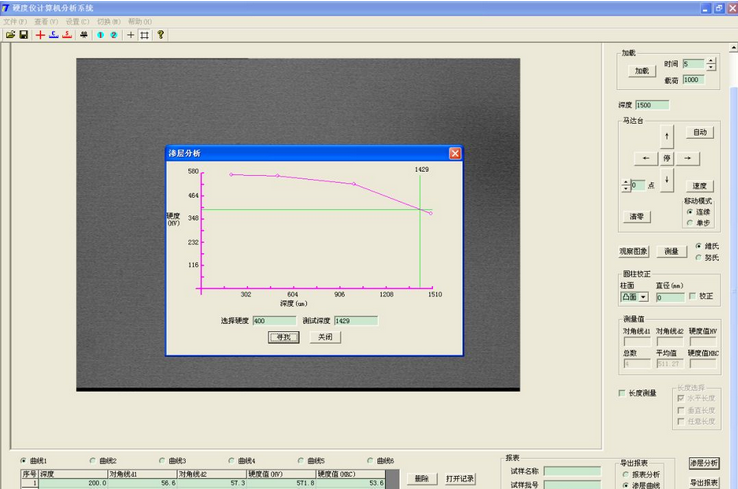Move motor stage right with arrow button
This screenshot has height=489, width=738.
pos(688,158)
